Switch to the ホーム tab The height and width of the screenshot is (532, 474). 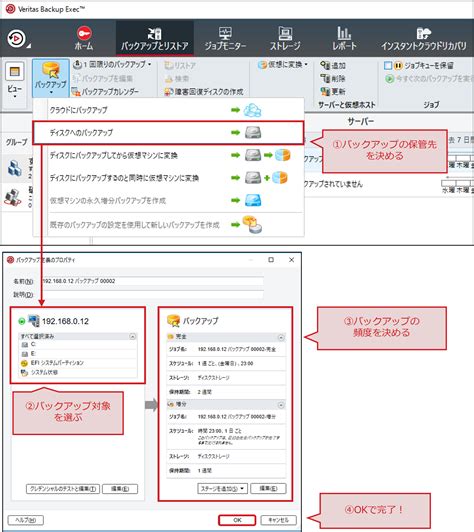point(84,38)
